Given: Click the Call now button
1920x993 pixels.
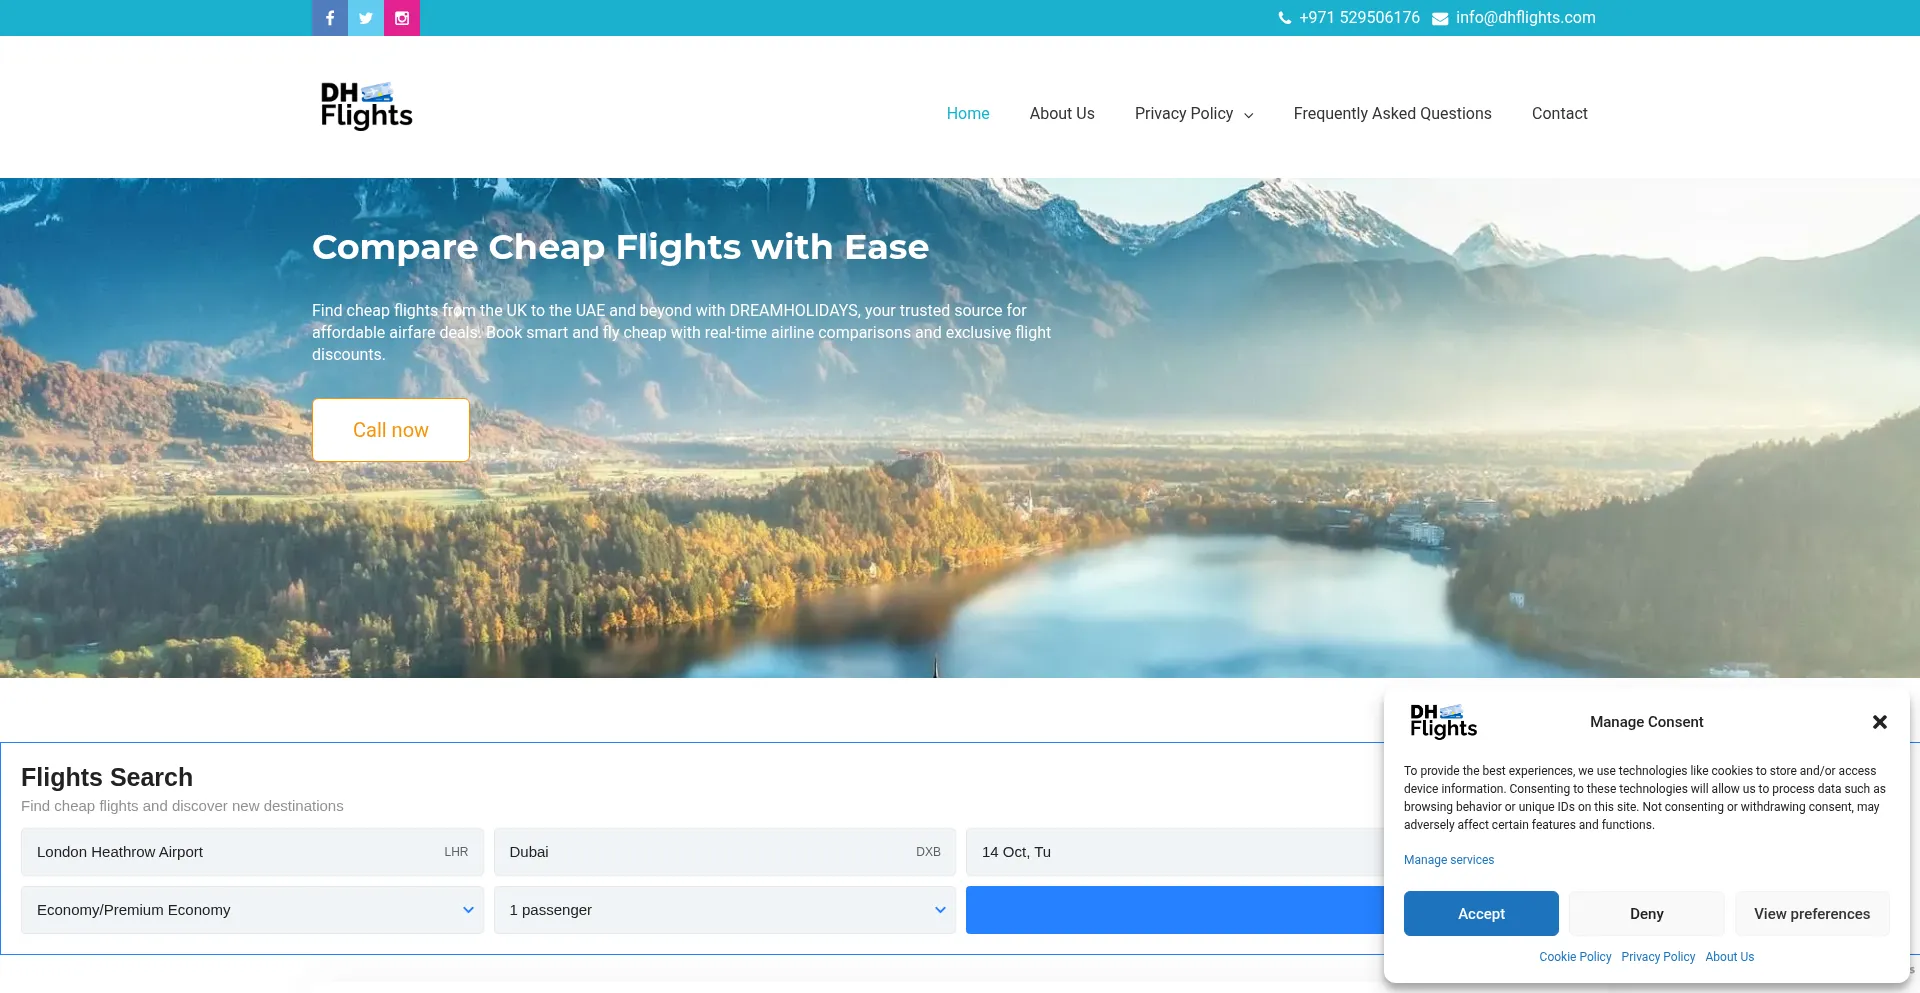Looking at the screenshot, I should (391, 430).
